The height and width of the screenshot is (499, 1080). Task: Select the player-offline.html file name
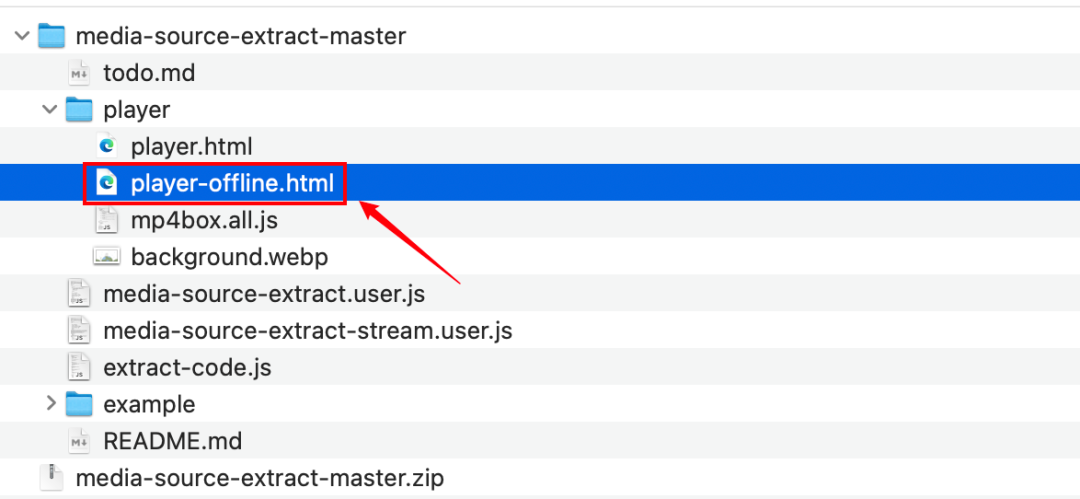coord(232,183)
